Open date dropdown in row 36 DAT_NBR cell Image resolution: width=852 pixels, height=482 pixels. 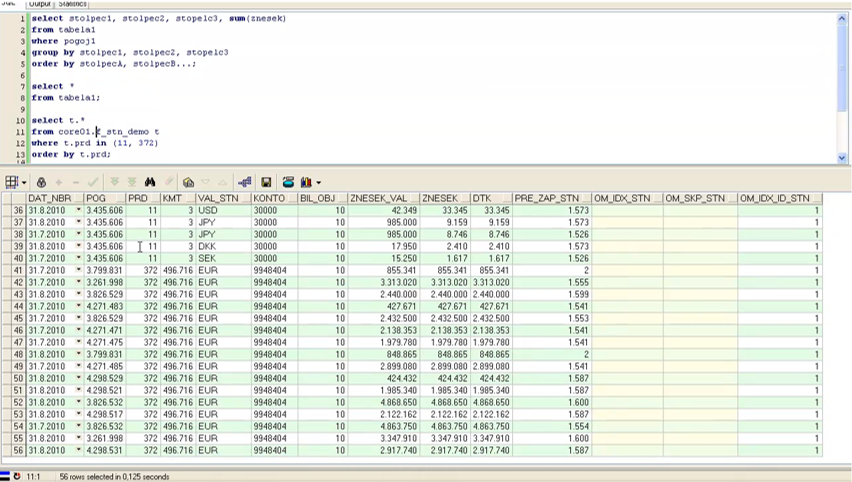pyautogui.click(x=78, y=211)
